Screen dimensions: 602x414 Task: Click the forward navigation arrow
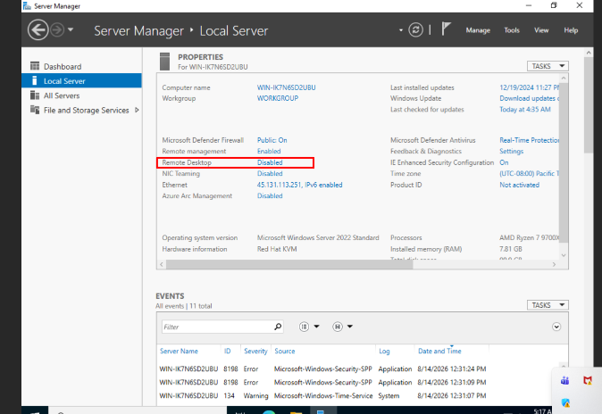pyautogui.click(x=57, y=30)
